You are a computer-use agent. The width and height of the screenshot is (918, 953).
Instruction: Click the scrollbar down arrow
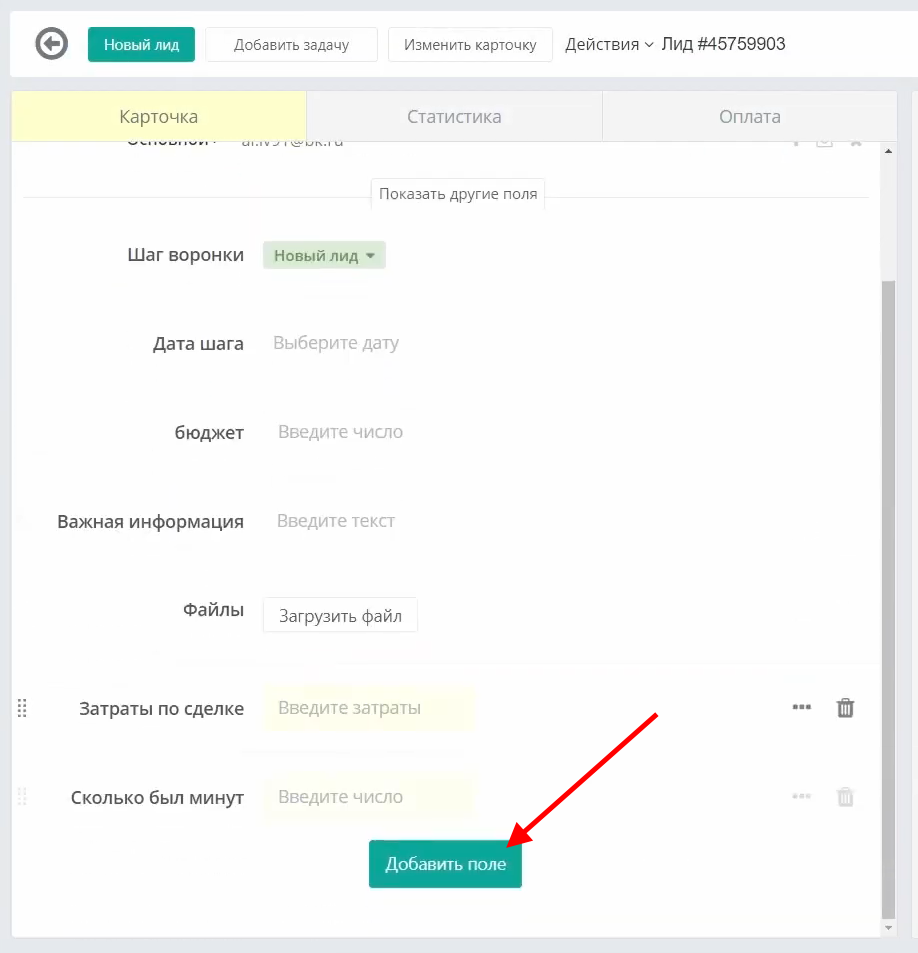click(888, 928)
